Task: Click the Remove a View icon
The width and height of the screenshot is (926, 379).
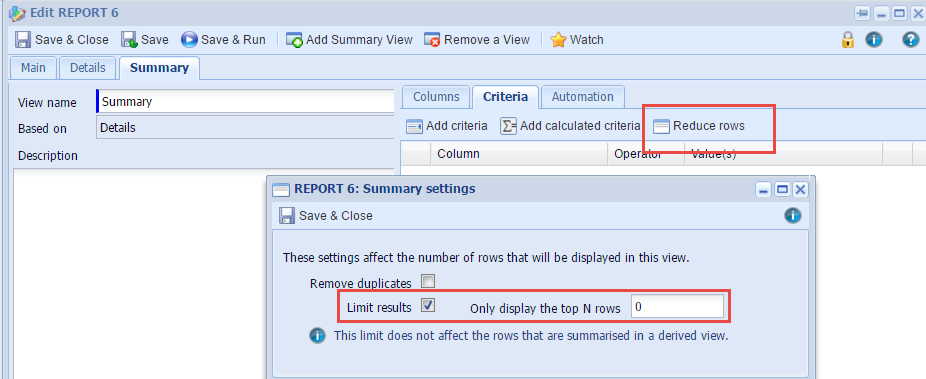Action: 432,40
